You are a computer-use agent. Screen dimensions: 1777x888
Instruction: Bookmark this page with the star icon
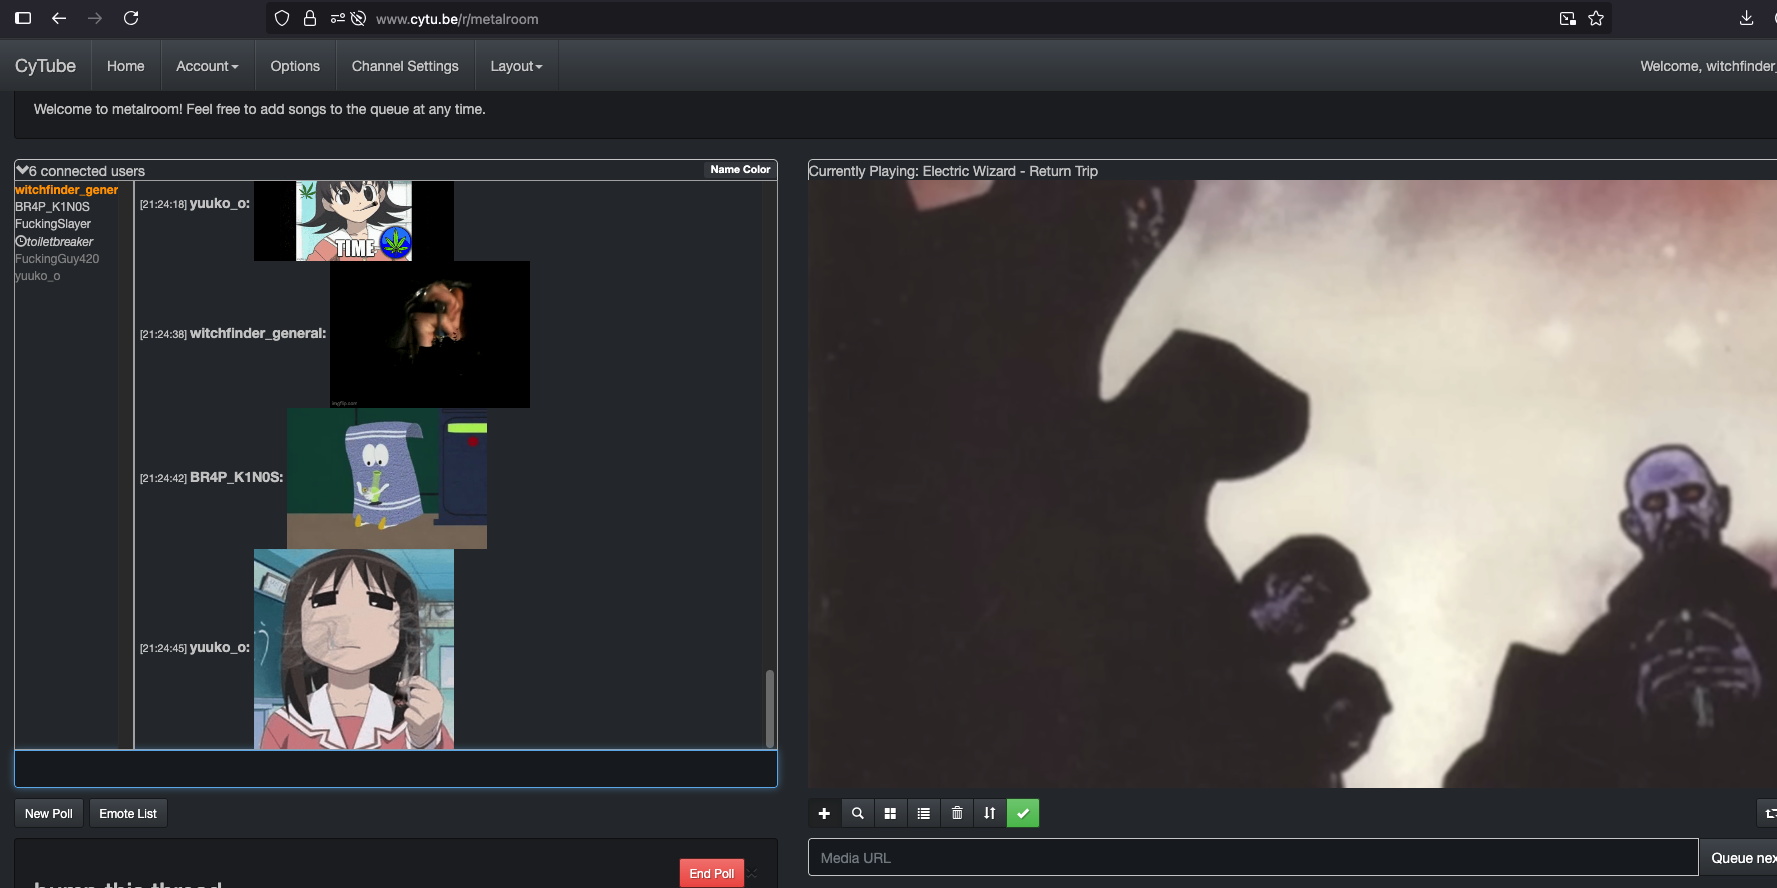tap(1596, 18)
